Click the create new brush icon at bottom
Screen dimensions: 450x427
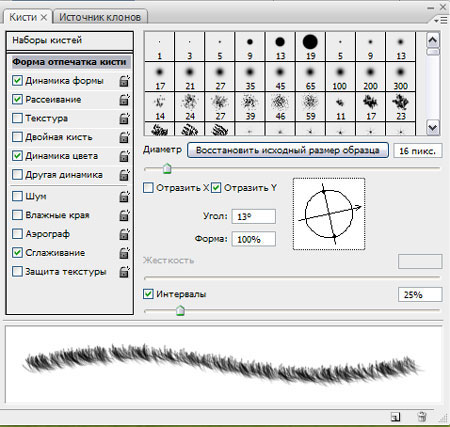click(395, 417)
